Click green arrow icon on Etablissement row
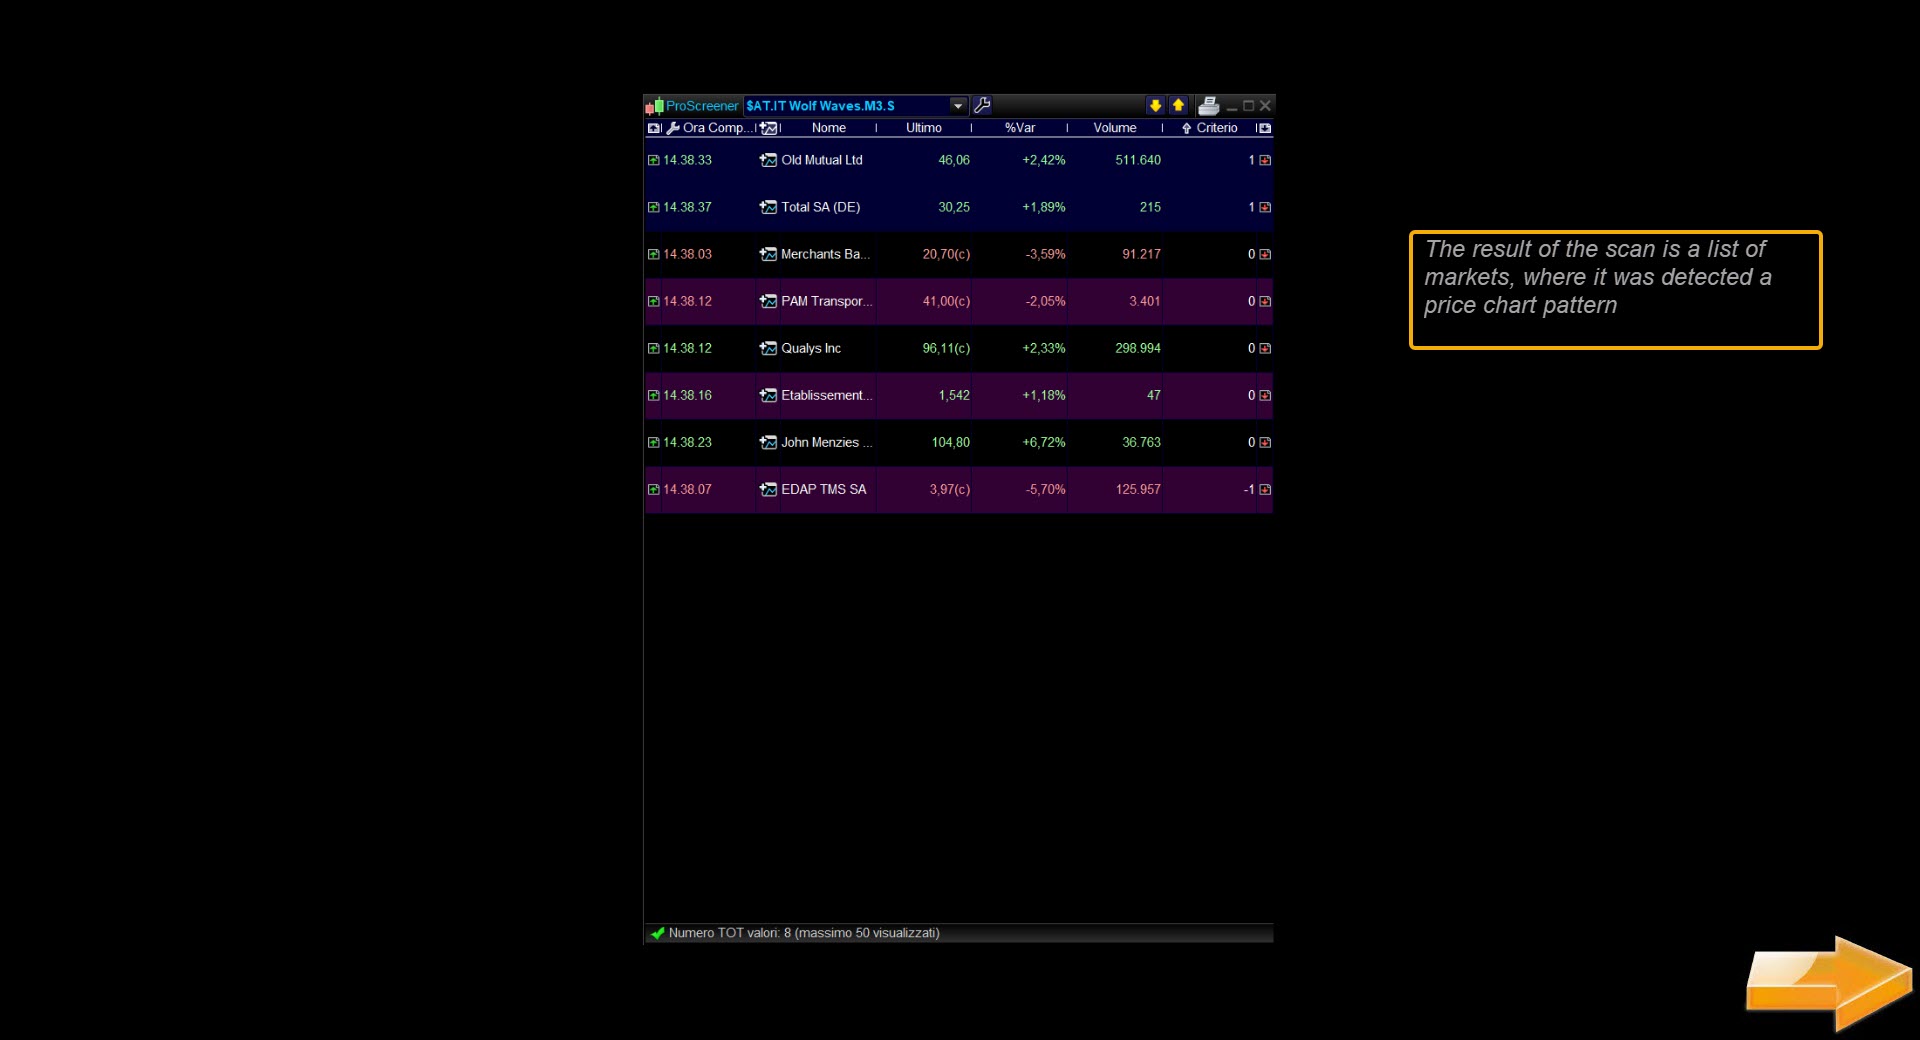1920x1040 pixels. 653,395
